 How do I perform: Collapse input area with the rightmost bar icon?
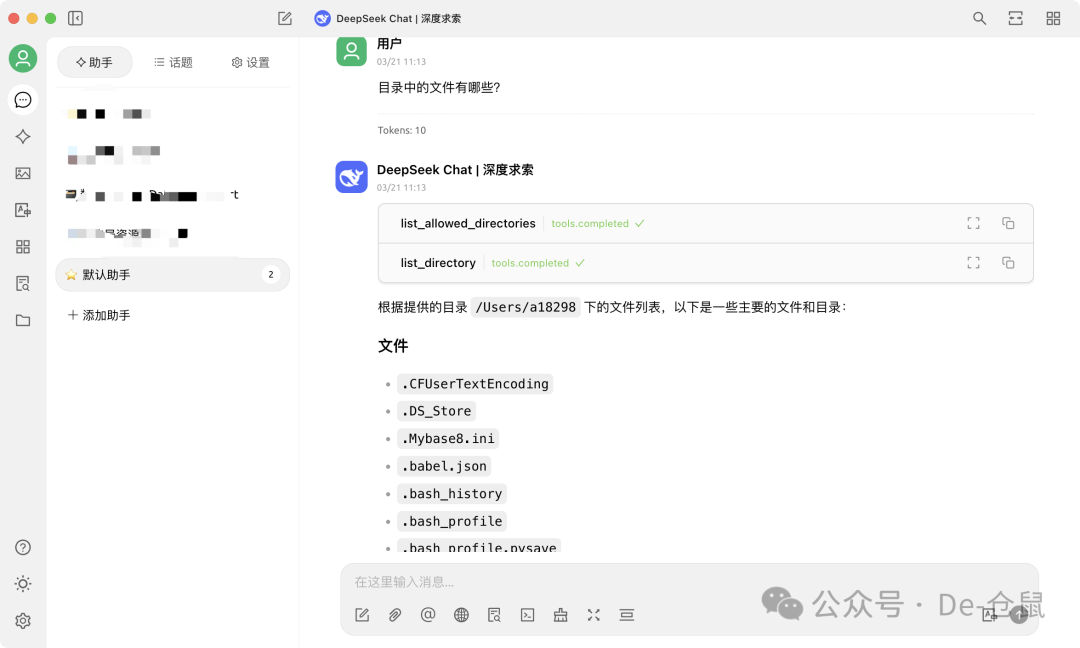point(627,615)
